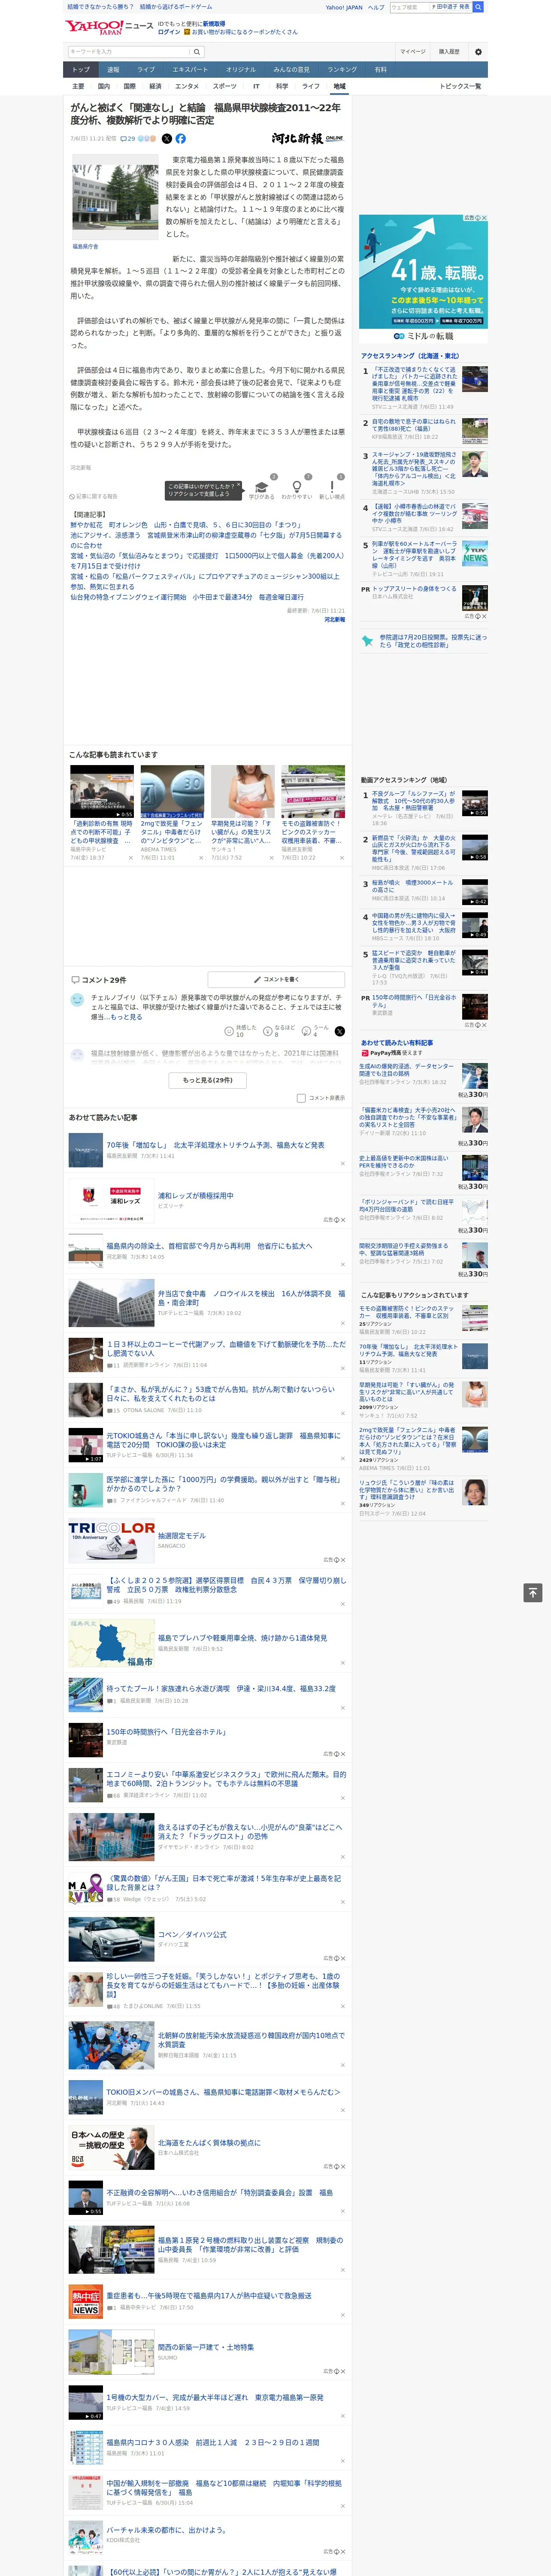Click the うーん reaction on first comment
Screen dimensions: 551x2576
[x=315, y=1030]
